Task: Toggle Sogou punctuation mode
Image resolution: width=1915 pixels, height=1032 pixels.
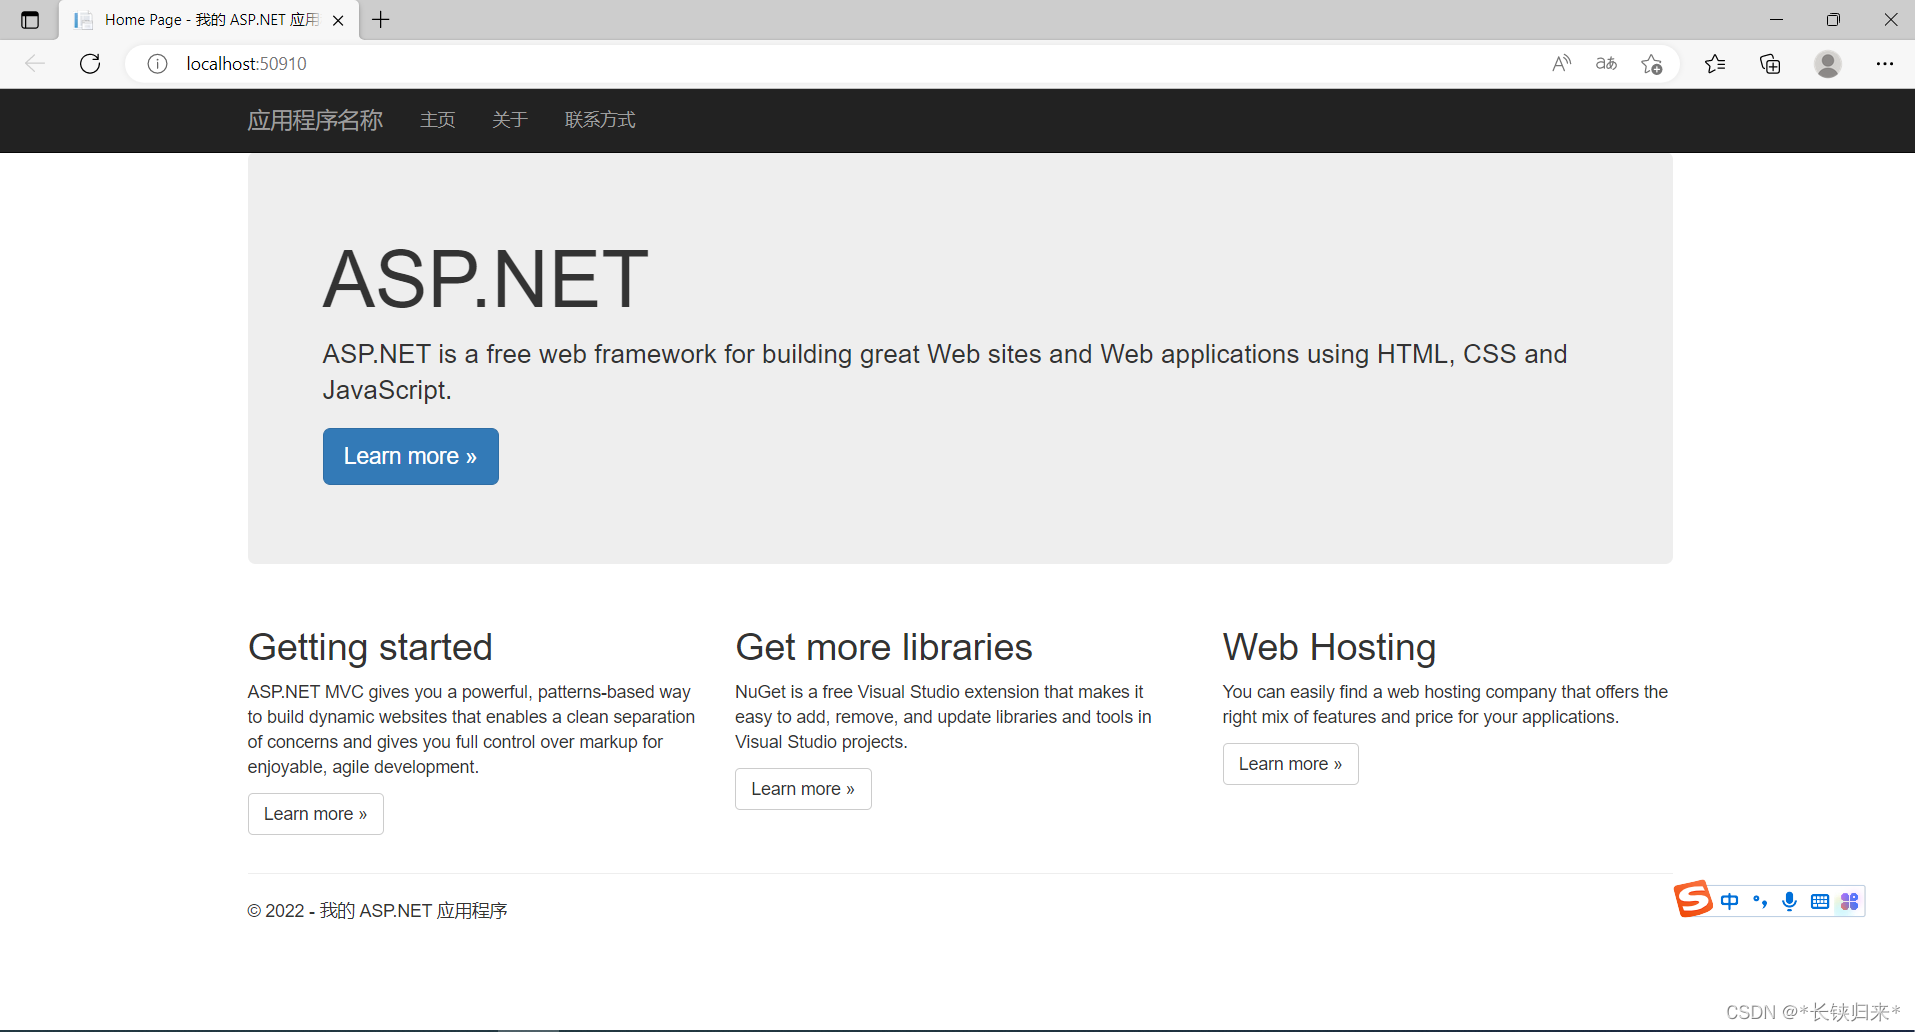Action: click(x=1761, y=900)
